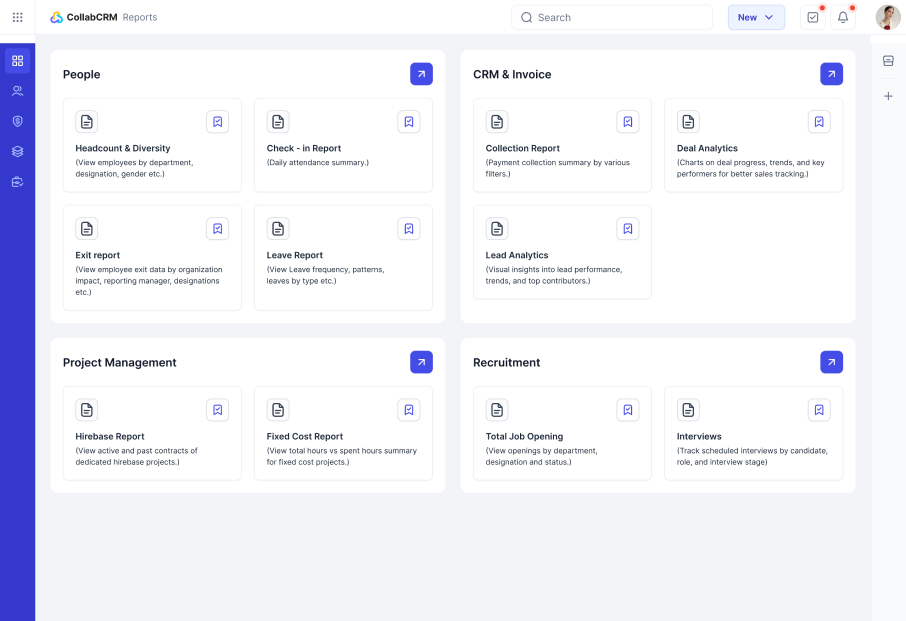Click the Interviews document icon
The width and height of the screenshot is (906, 621).
(688, 410)
